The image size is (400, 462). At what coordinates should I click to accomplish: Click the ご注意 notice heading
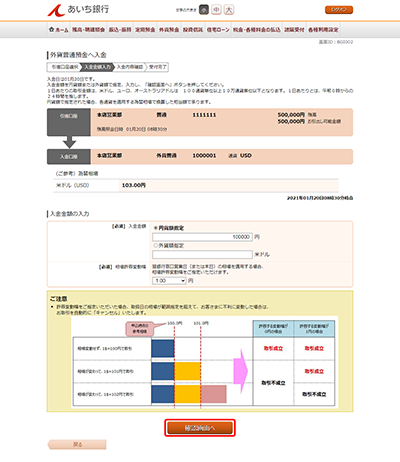(59, 299)
